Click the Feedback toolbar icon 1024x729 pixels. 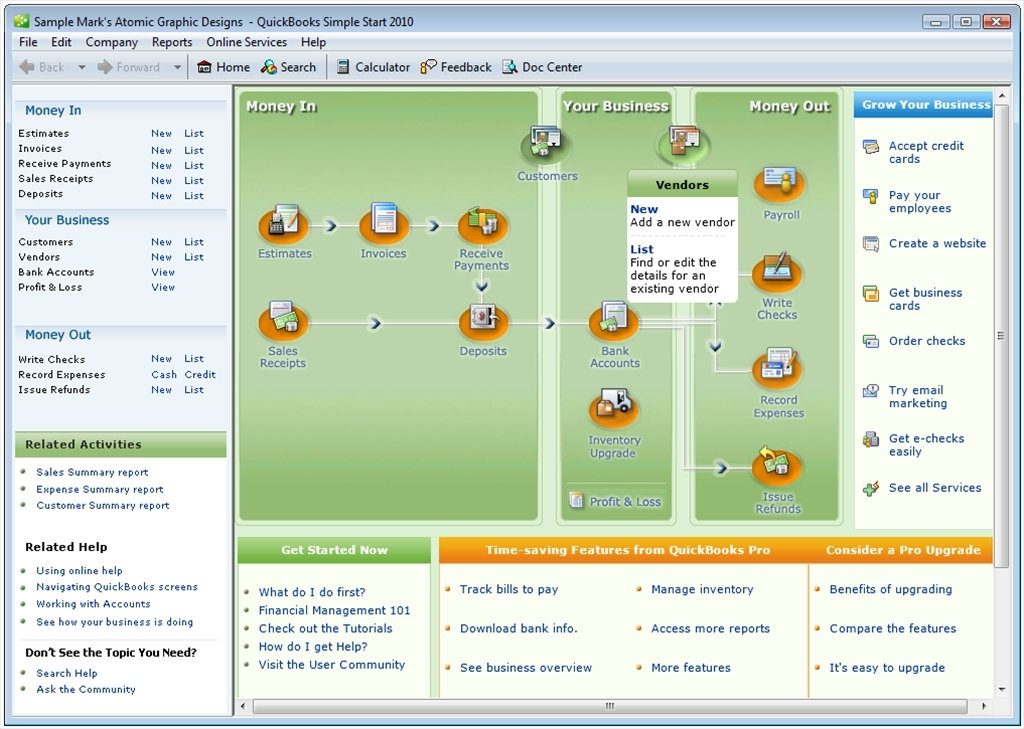pyautogui.click(x=428, y=67)
